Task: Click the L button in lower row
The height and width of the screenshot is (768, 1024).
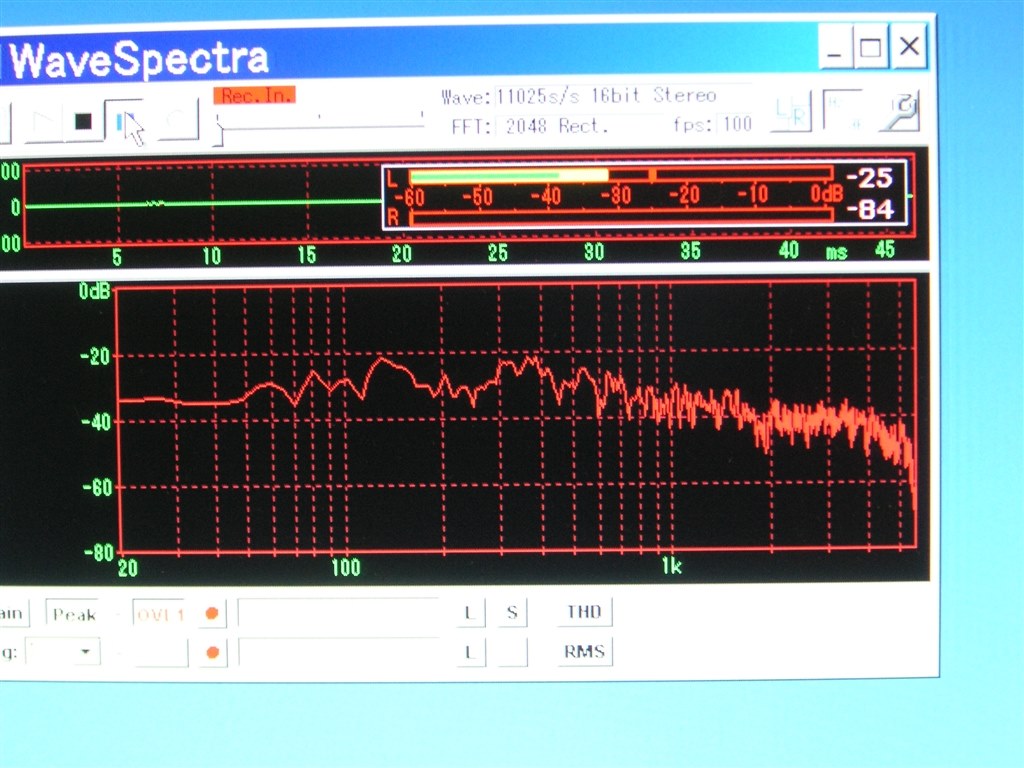Action: pyautogui.click(x=470, y=652)
